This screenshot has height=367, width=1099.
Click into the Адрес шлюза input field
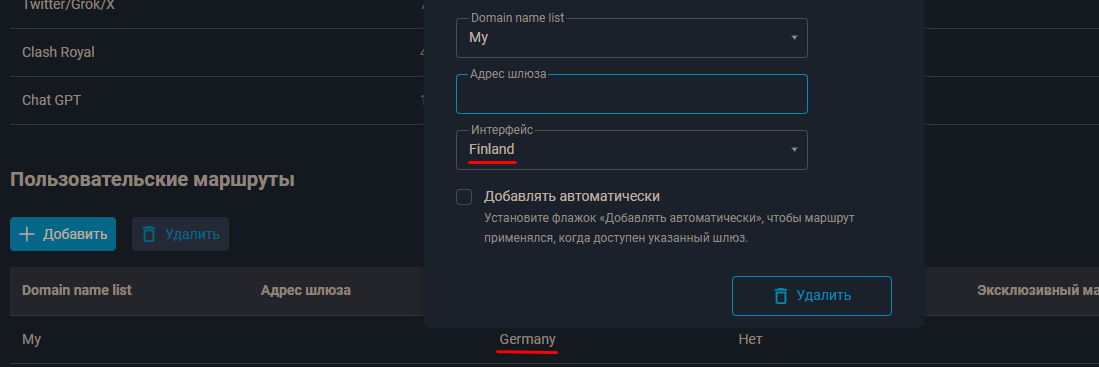(632, 94)
